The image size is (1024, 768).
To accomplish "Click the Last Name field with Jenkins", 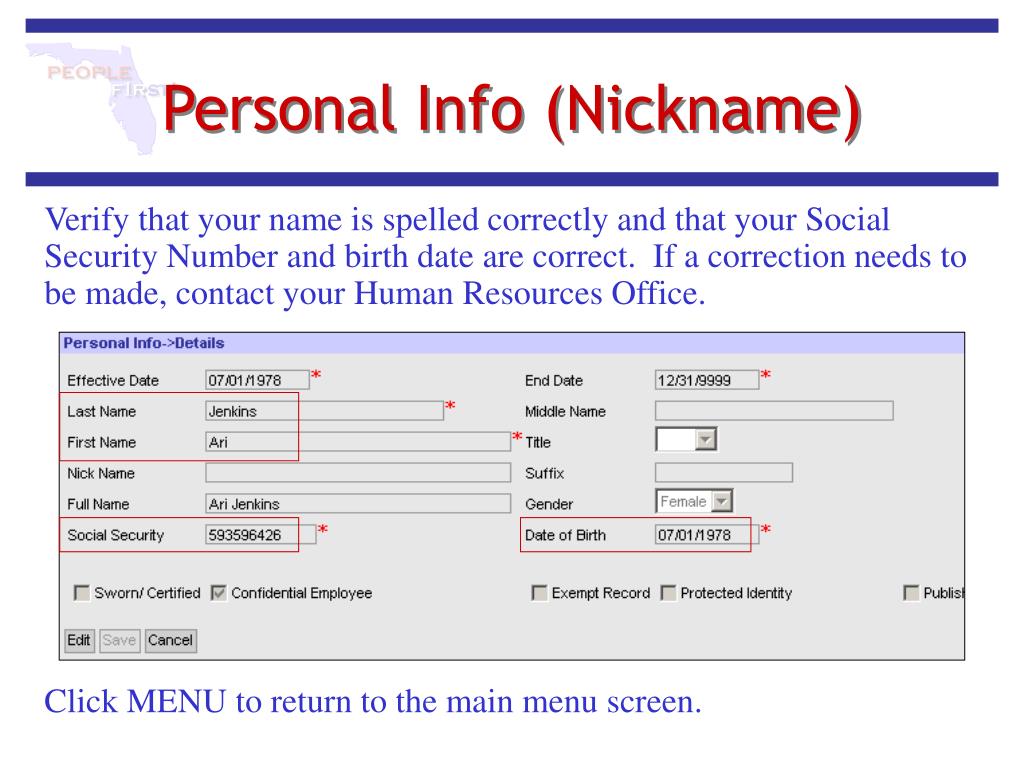I will (x=325, y=411).
